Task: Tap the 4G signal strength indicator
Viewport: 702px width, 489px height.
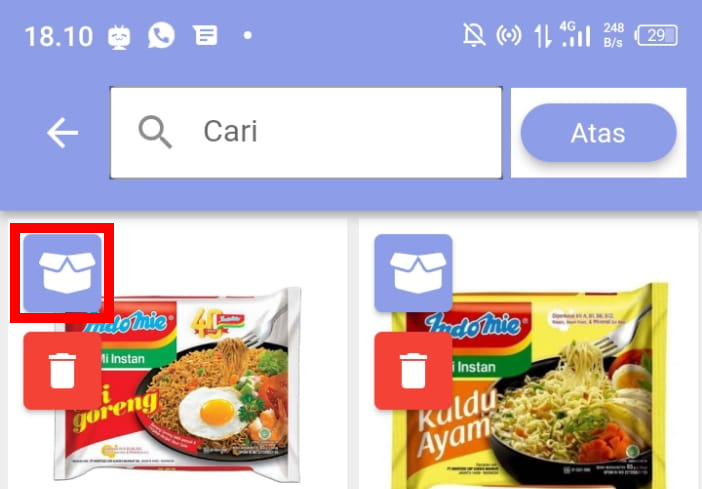Action: (575, 34)
